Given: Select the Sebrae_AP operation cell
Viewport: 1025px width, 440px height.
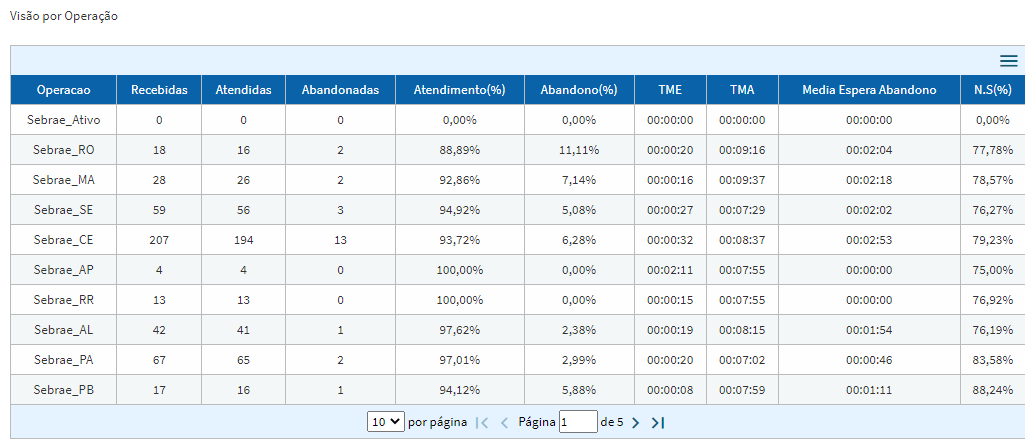Looking at the screenshot, I should coord(63,270).
